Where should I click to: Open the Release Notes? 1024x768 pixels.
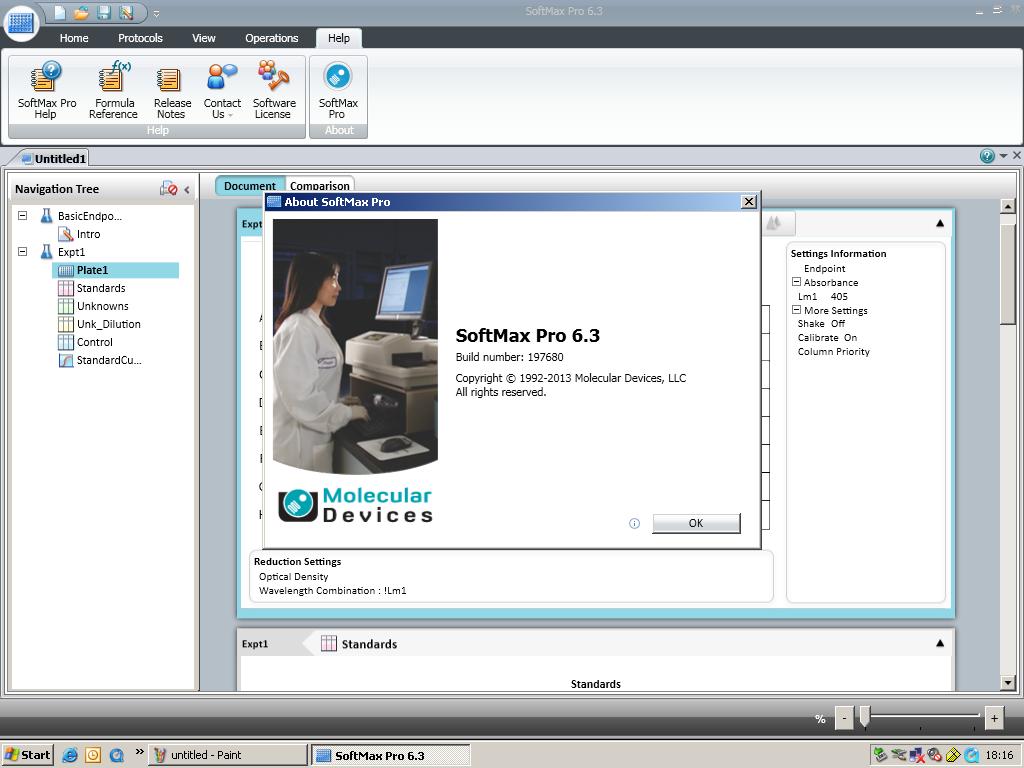(171, 90)
